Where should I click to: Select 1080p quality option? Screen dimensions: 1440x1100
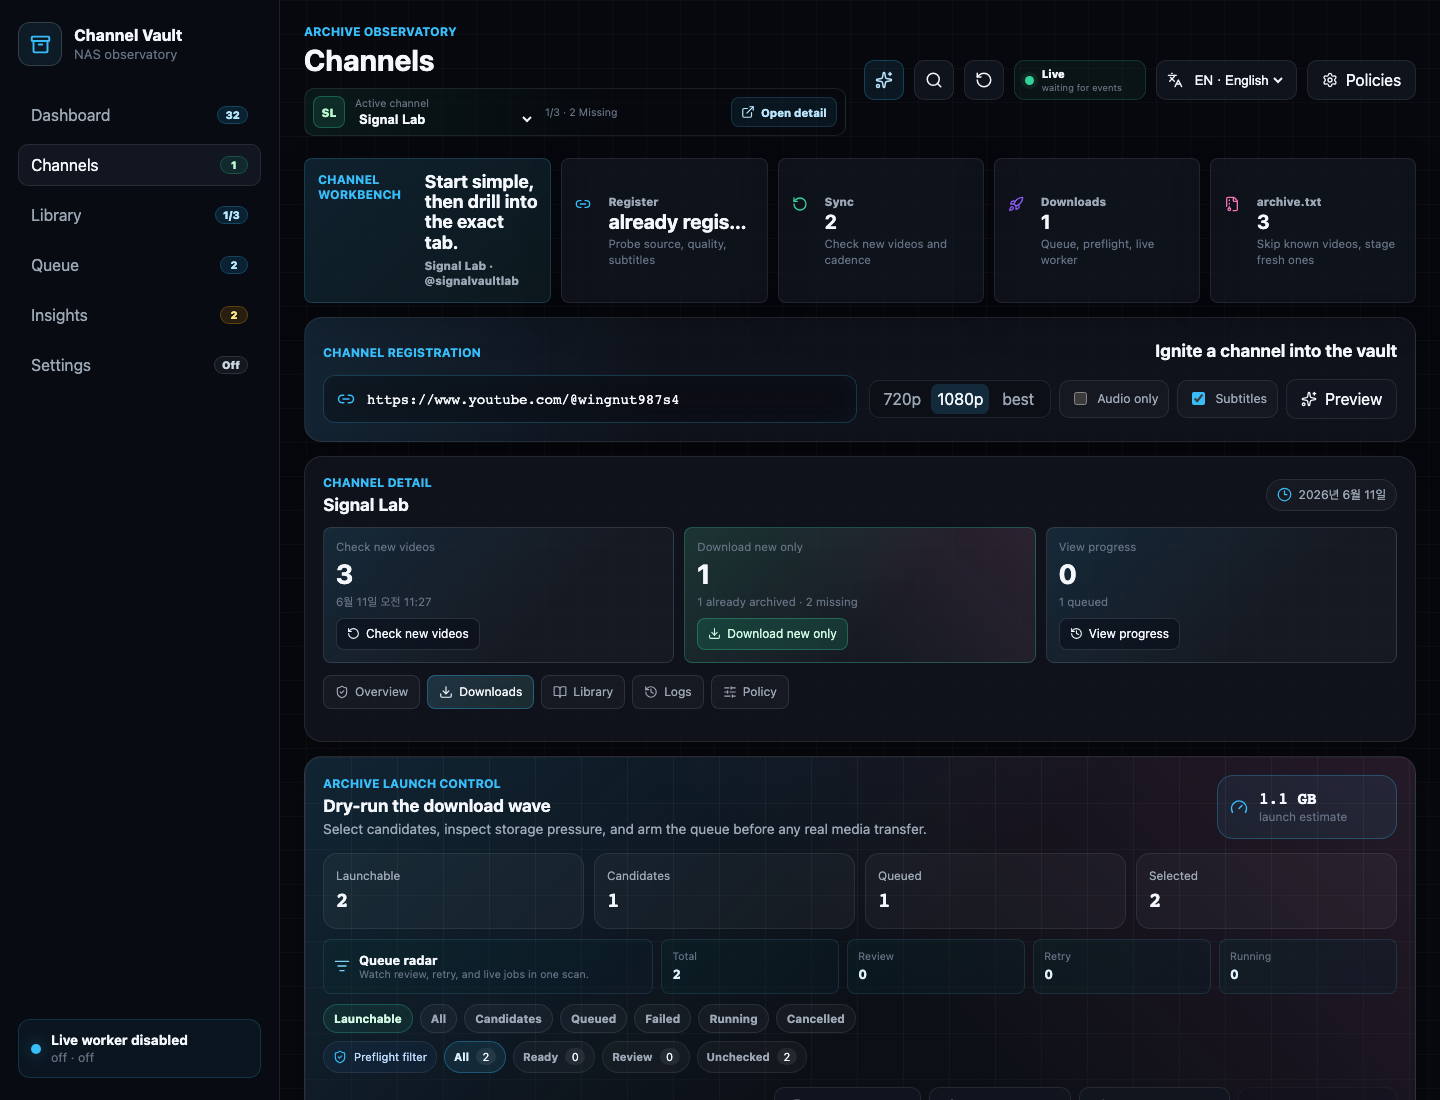click(x=960, y=399)
